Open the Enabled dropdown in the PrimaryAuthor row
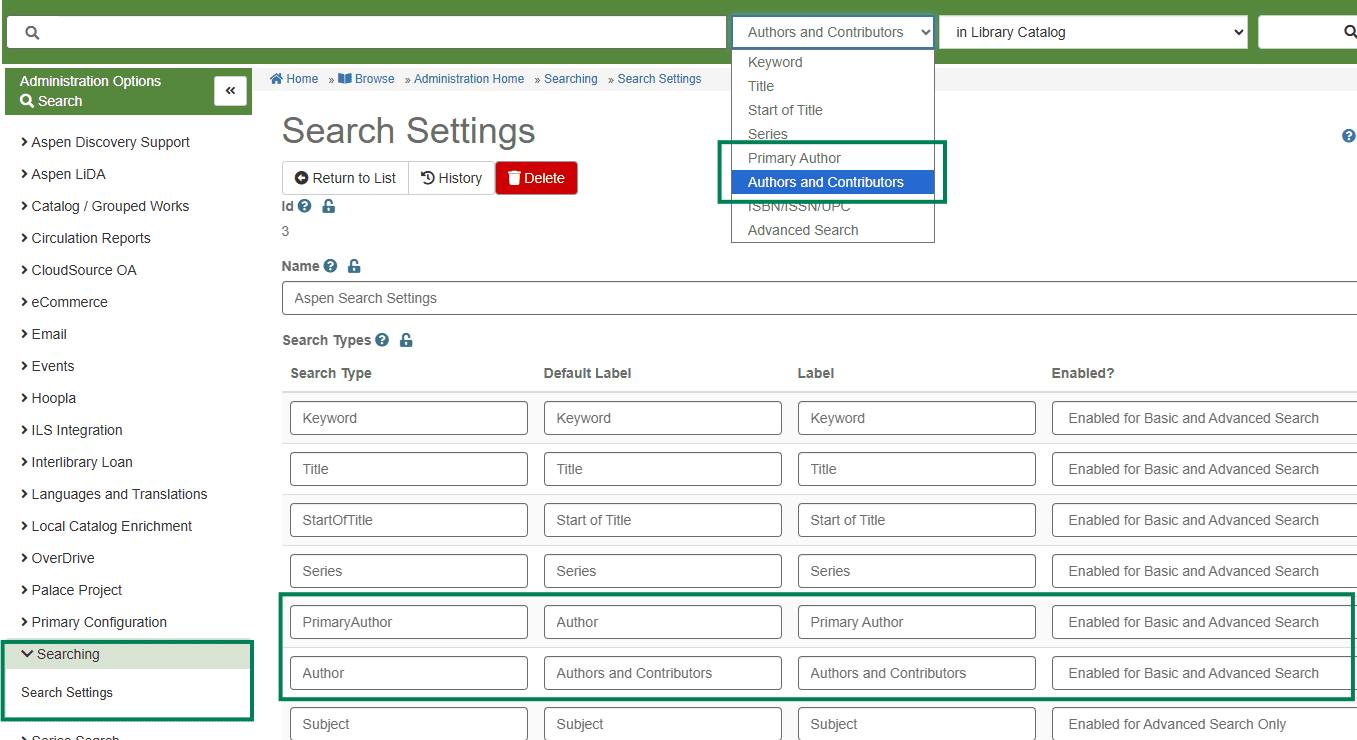Image resolution: width=1357 pixels, height=740 pixels. point(1204,622)
